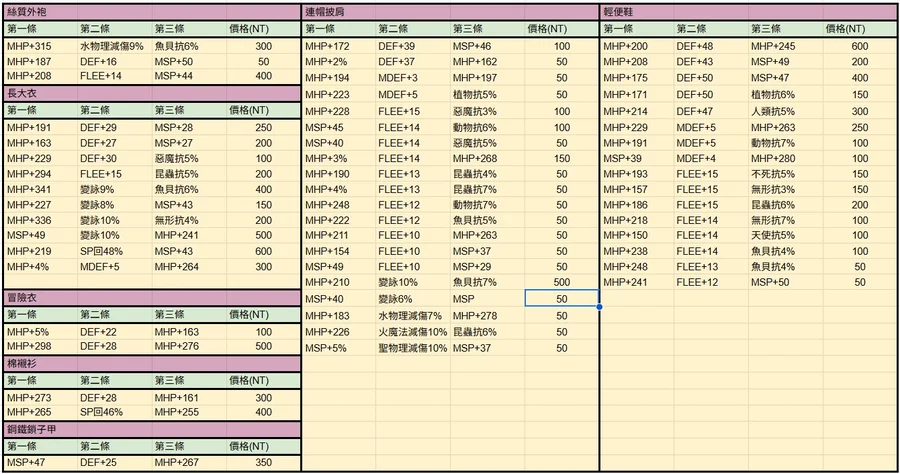Screen dimensions: 900x474
Task: Click the price 350 cell
Action: click(263, 463)
